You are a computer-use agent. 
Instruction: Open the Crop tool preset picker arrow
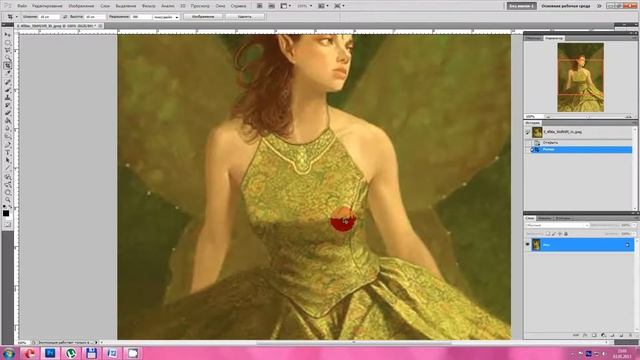click(16, 17)
